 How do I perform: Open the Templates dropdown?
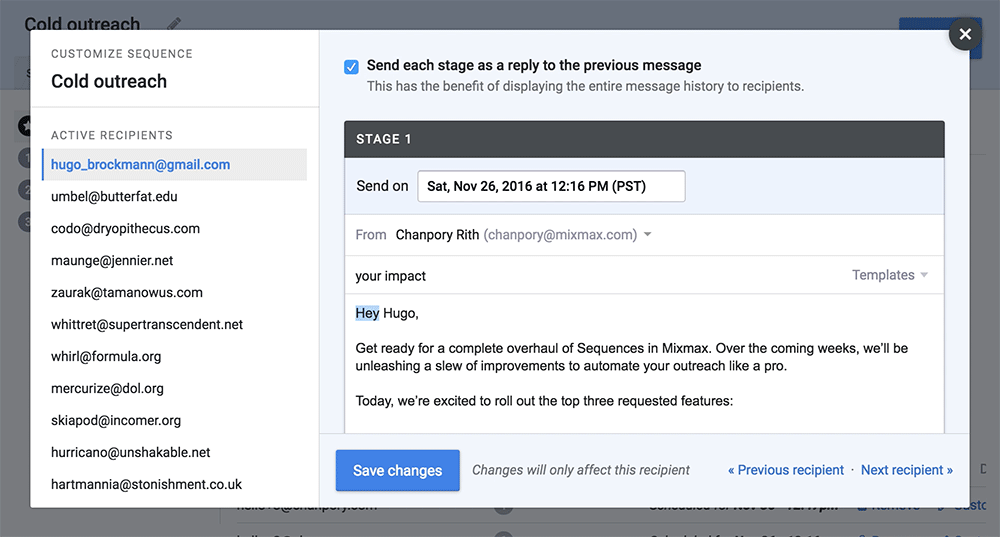[x=889, y=275]
